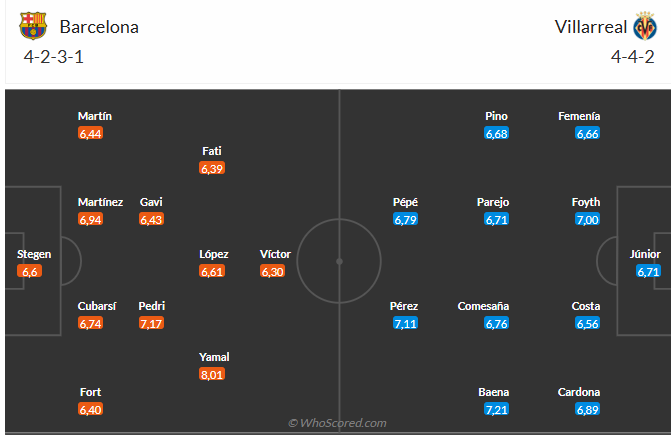Select Pedri's 7,17 rating badge
The height and width of the screenshot is (435, 671).
(x=153, y=323)
